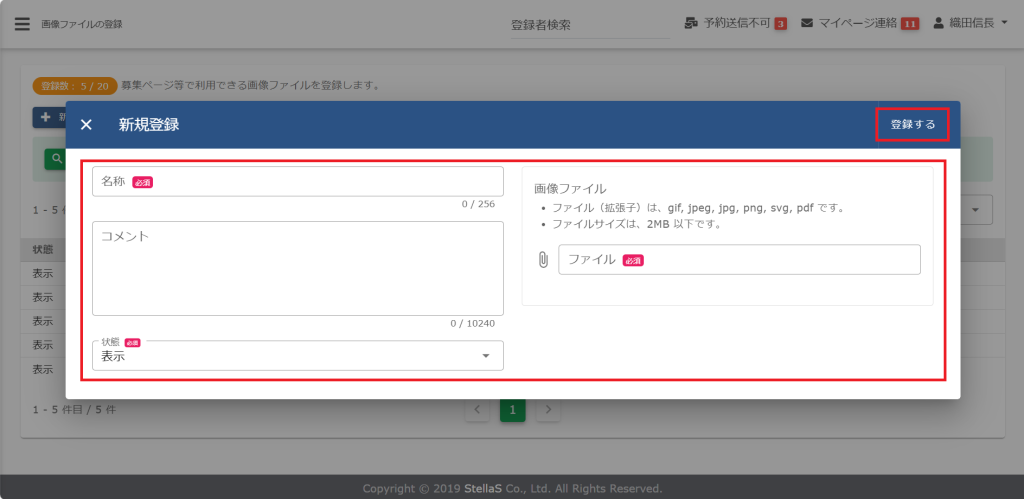Click the next page arrow

[547, 410]
